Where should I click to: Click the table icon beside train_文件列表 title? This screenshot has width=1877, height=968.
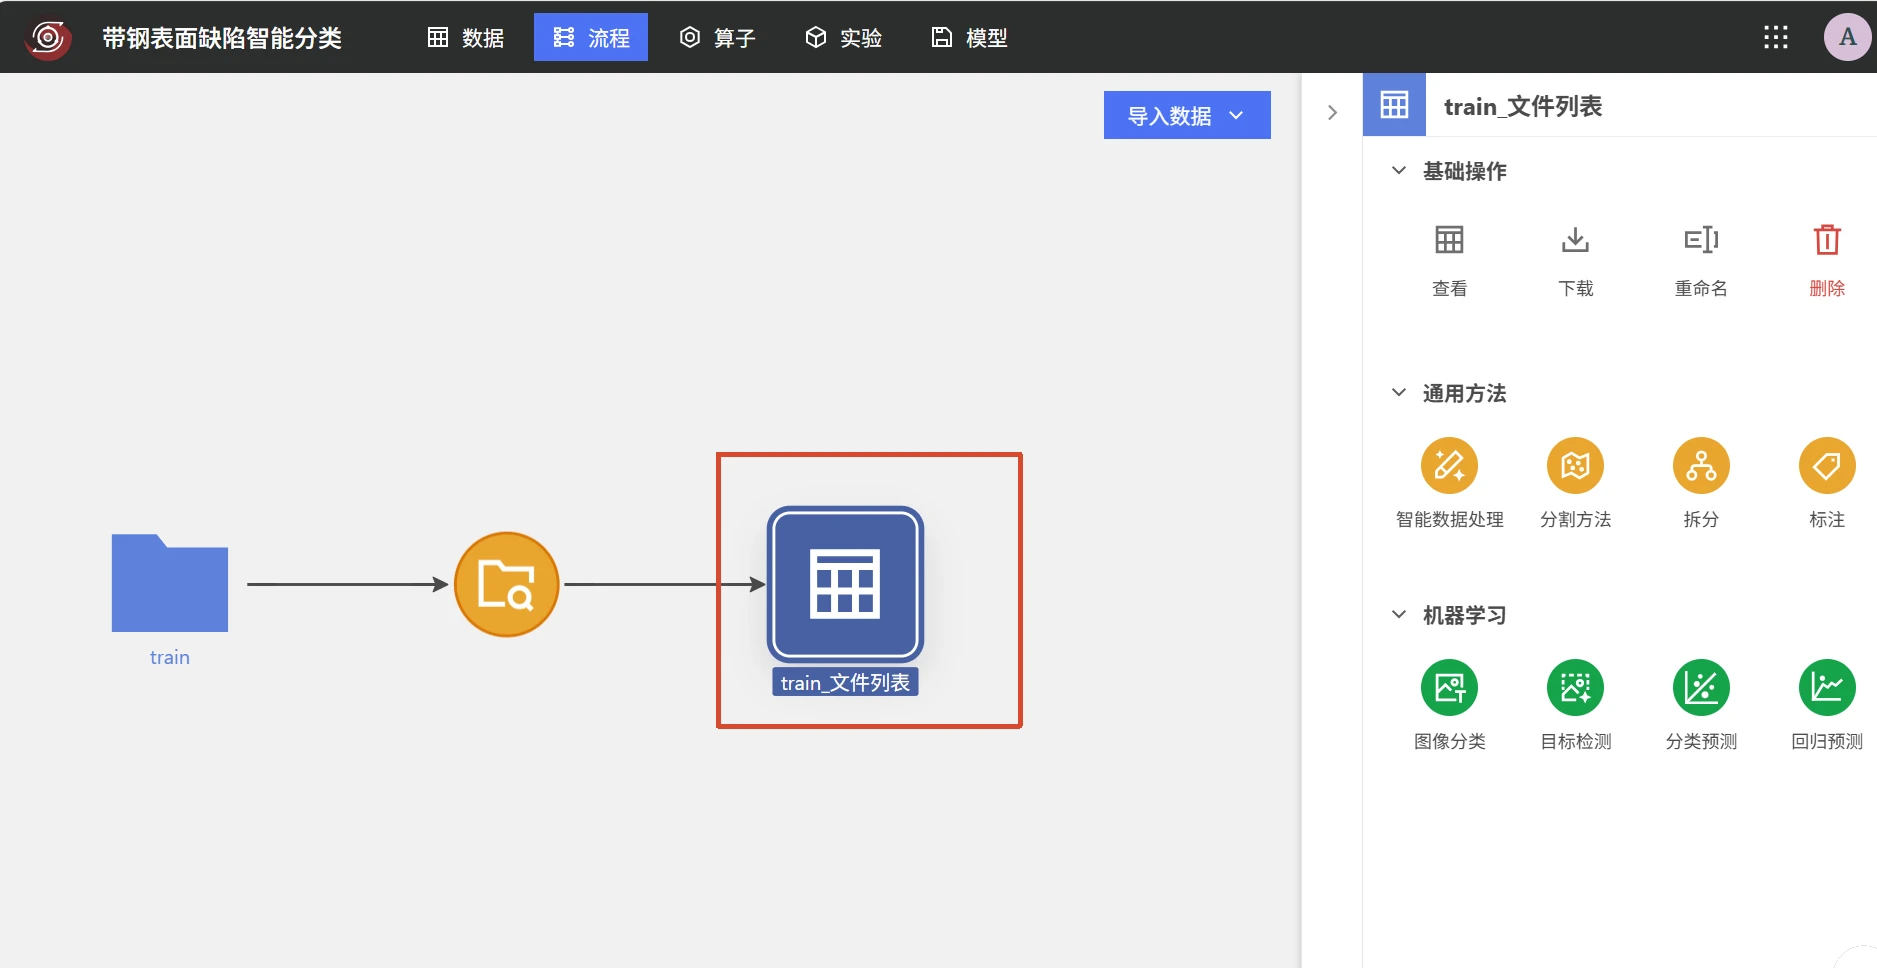click(1394, 105)
